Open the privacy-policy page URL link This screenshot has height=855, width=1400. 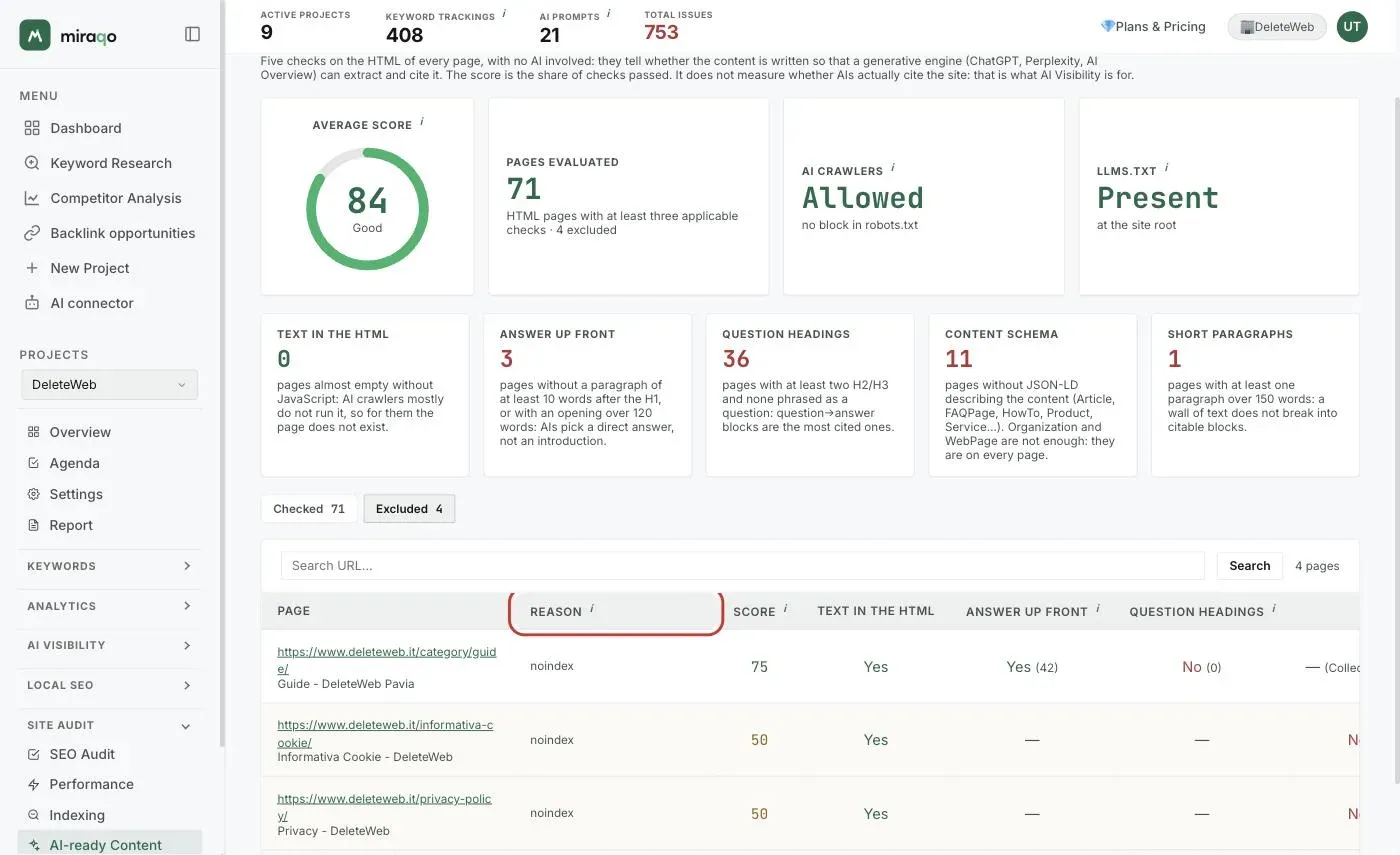tap(384, 807)
